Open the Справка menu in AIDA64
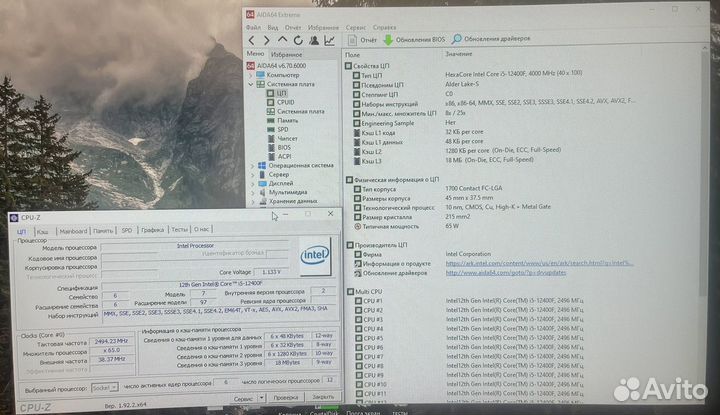Screen dimensions: 720x415 [384, 28]
